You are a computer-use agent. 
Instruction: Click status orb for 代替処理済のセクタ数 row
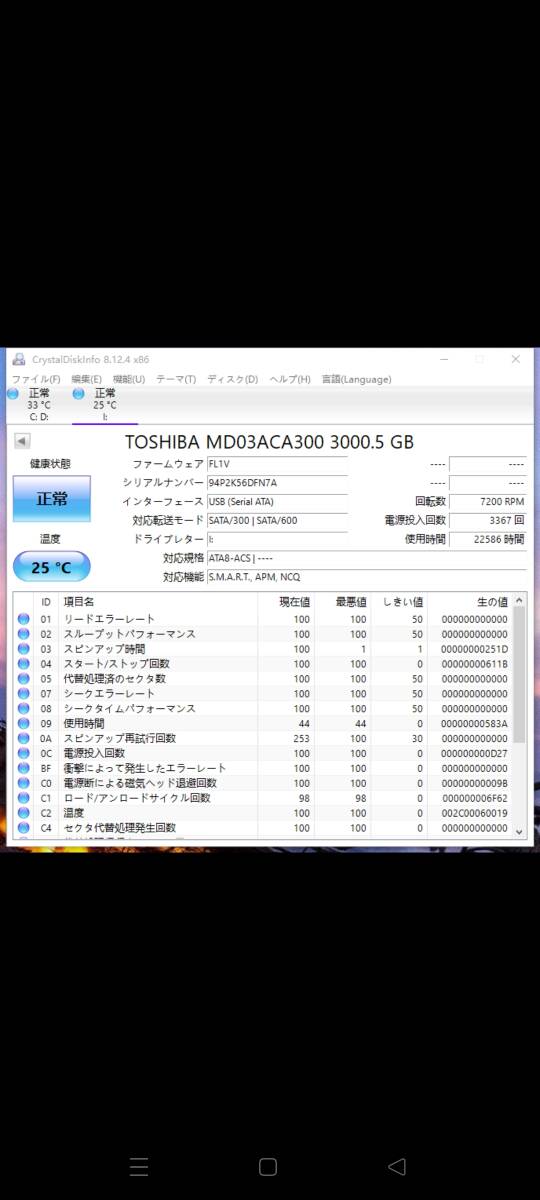click(x=24, y=679)
